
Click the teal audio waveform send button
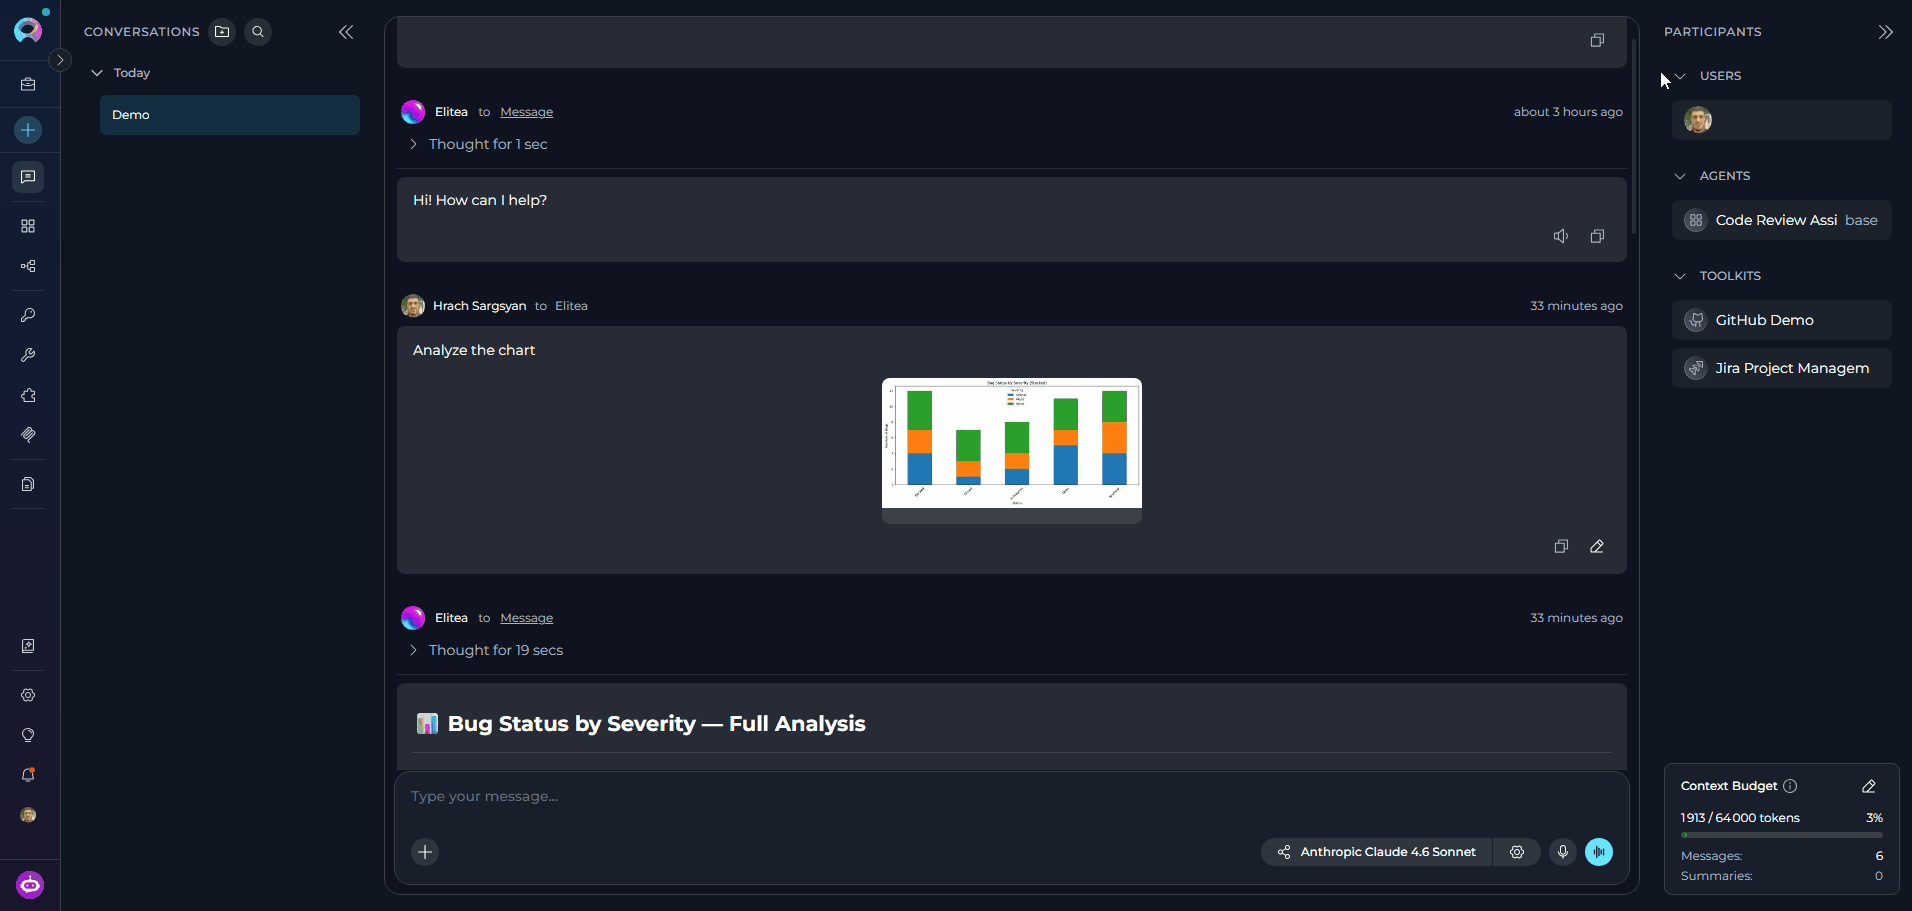1599,852
